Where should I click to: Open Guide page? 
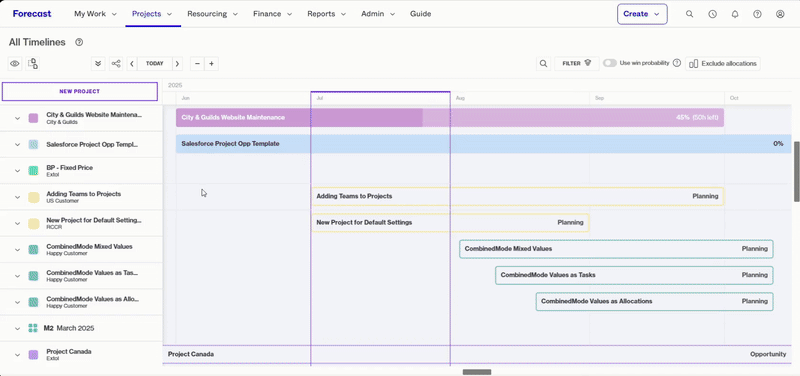click(x=420, y=14)
